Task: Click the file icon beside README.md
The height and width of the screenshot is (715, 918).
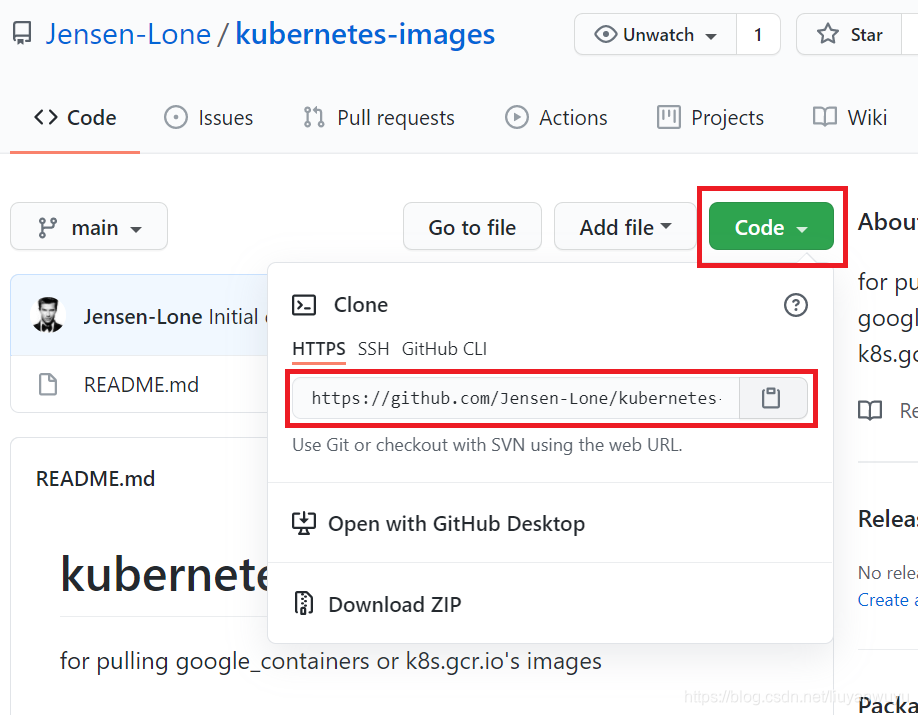Action: coord(48,385)
